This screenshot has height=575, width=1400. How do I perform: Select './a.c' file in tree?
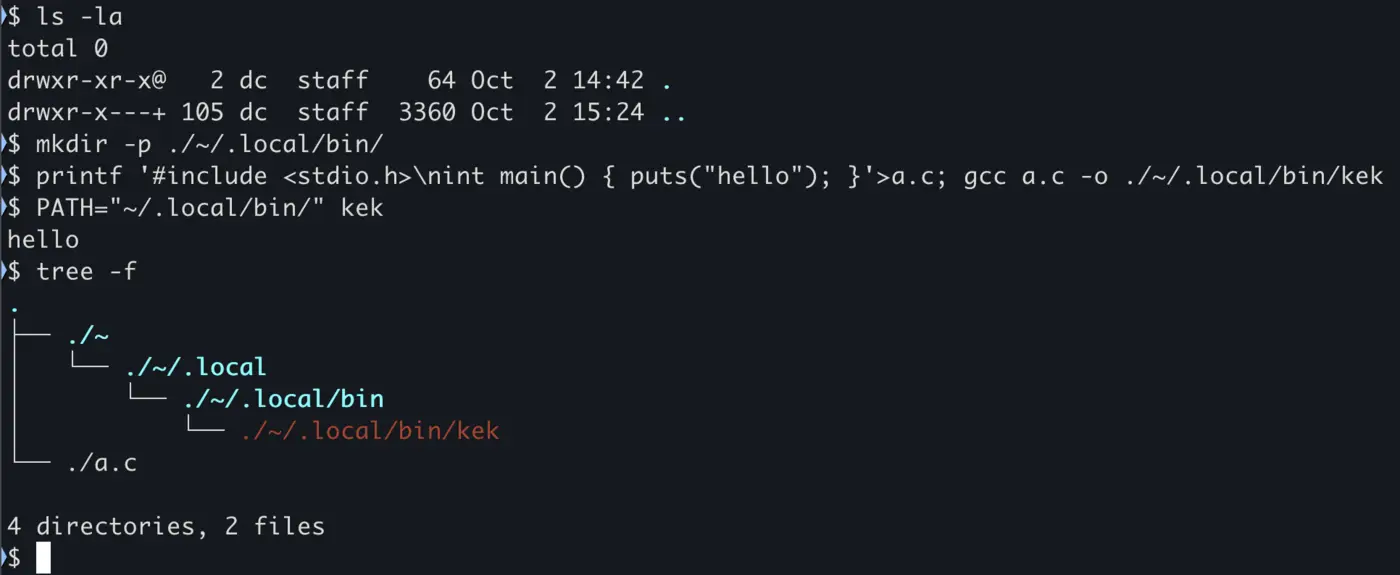coord(102,464)
